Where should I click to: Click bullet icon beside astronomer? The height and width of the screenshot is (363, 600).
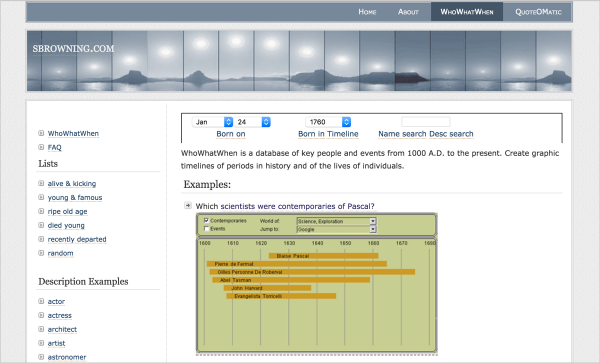coord(41,356)
